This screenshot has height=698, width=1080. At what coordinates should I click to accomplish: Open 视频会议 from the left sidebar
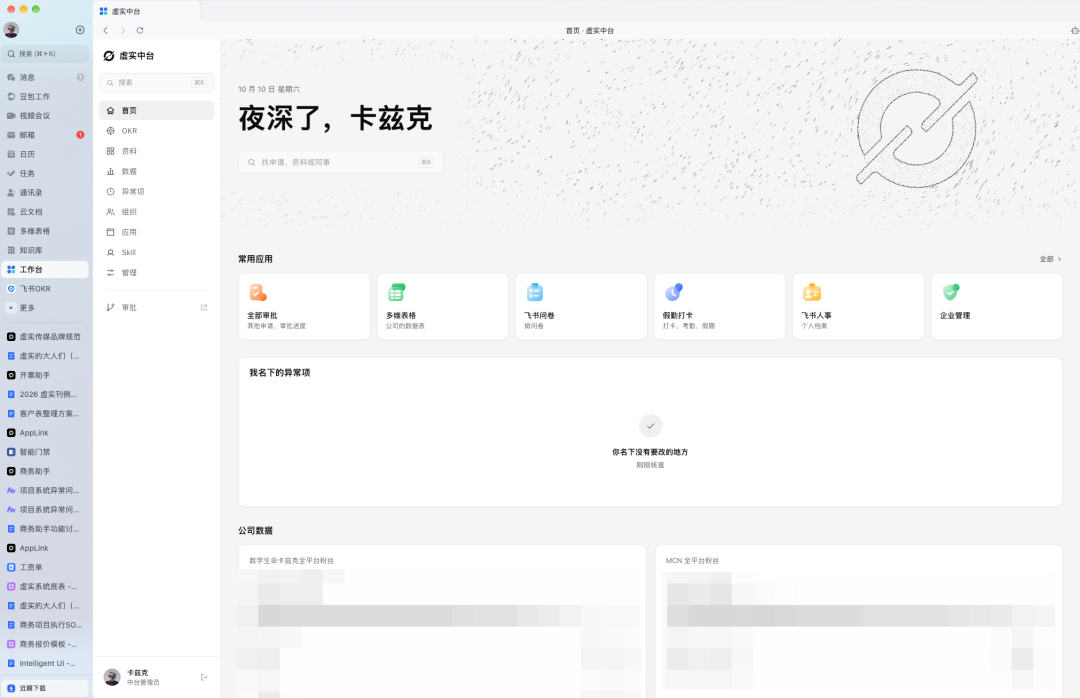pos(45,116)
